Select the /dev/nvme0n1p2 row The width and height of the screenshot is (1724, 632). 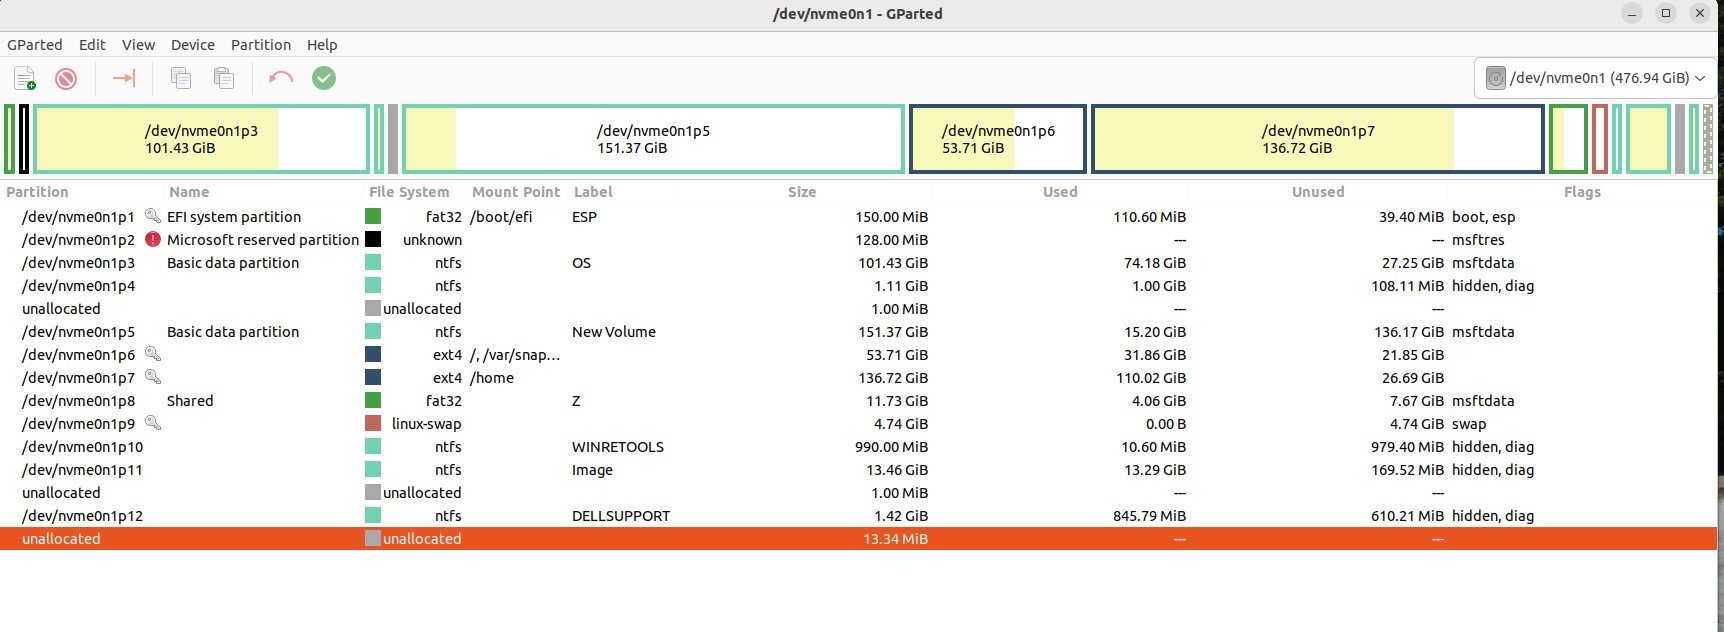pos(858,239)
